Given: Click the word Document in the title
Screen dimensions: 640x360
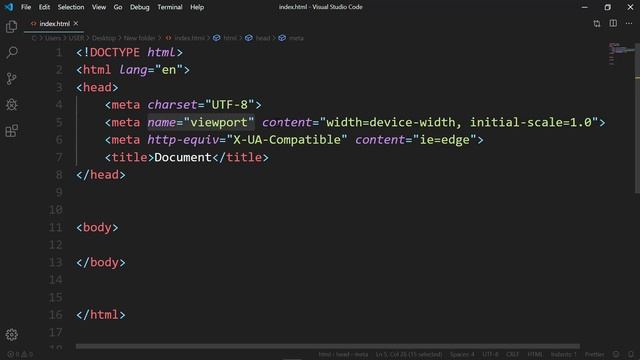Looking at the screenshot, I should point(183,157).
